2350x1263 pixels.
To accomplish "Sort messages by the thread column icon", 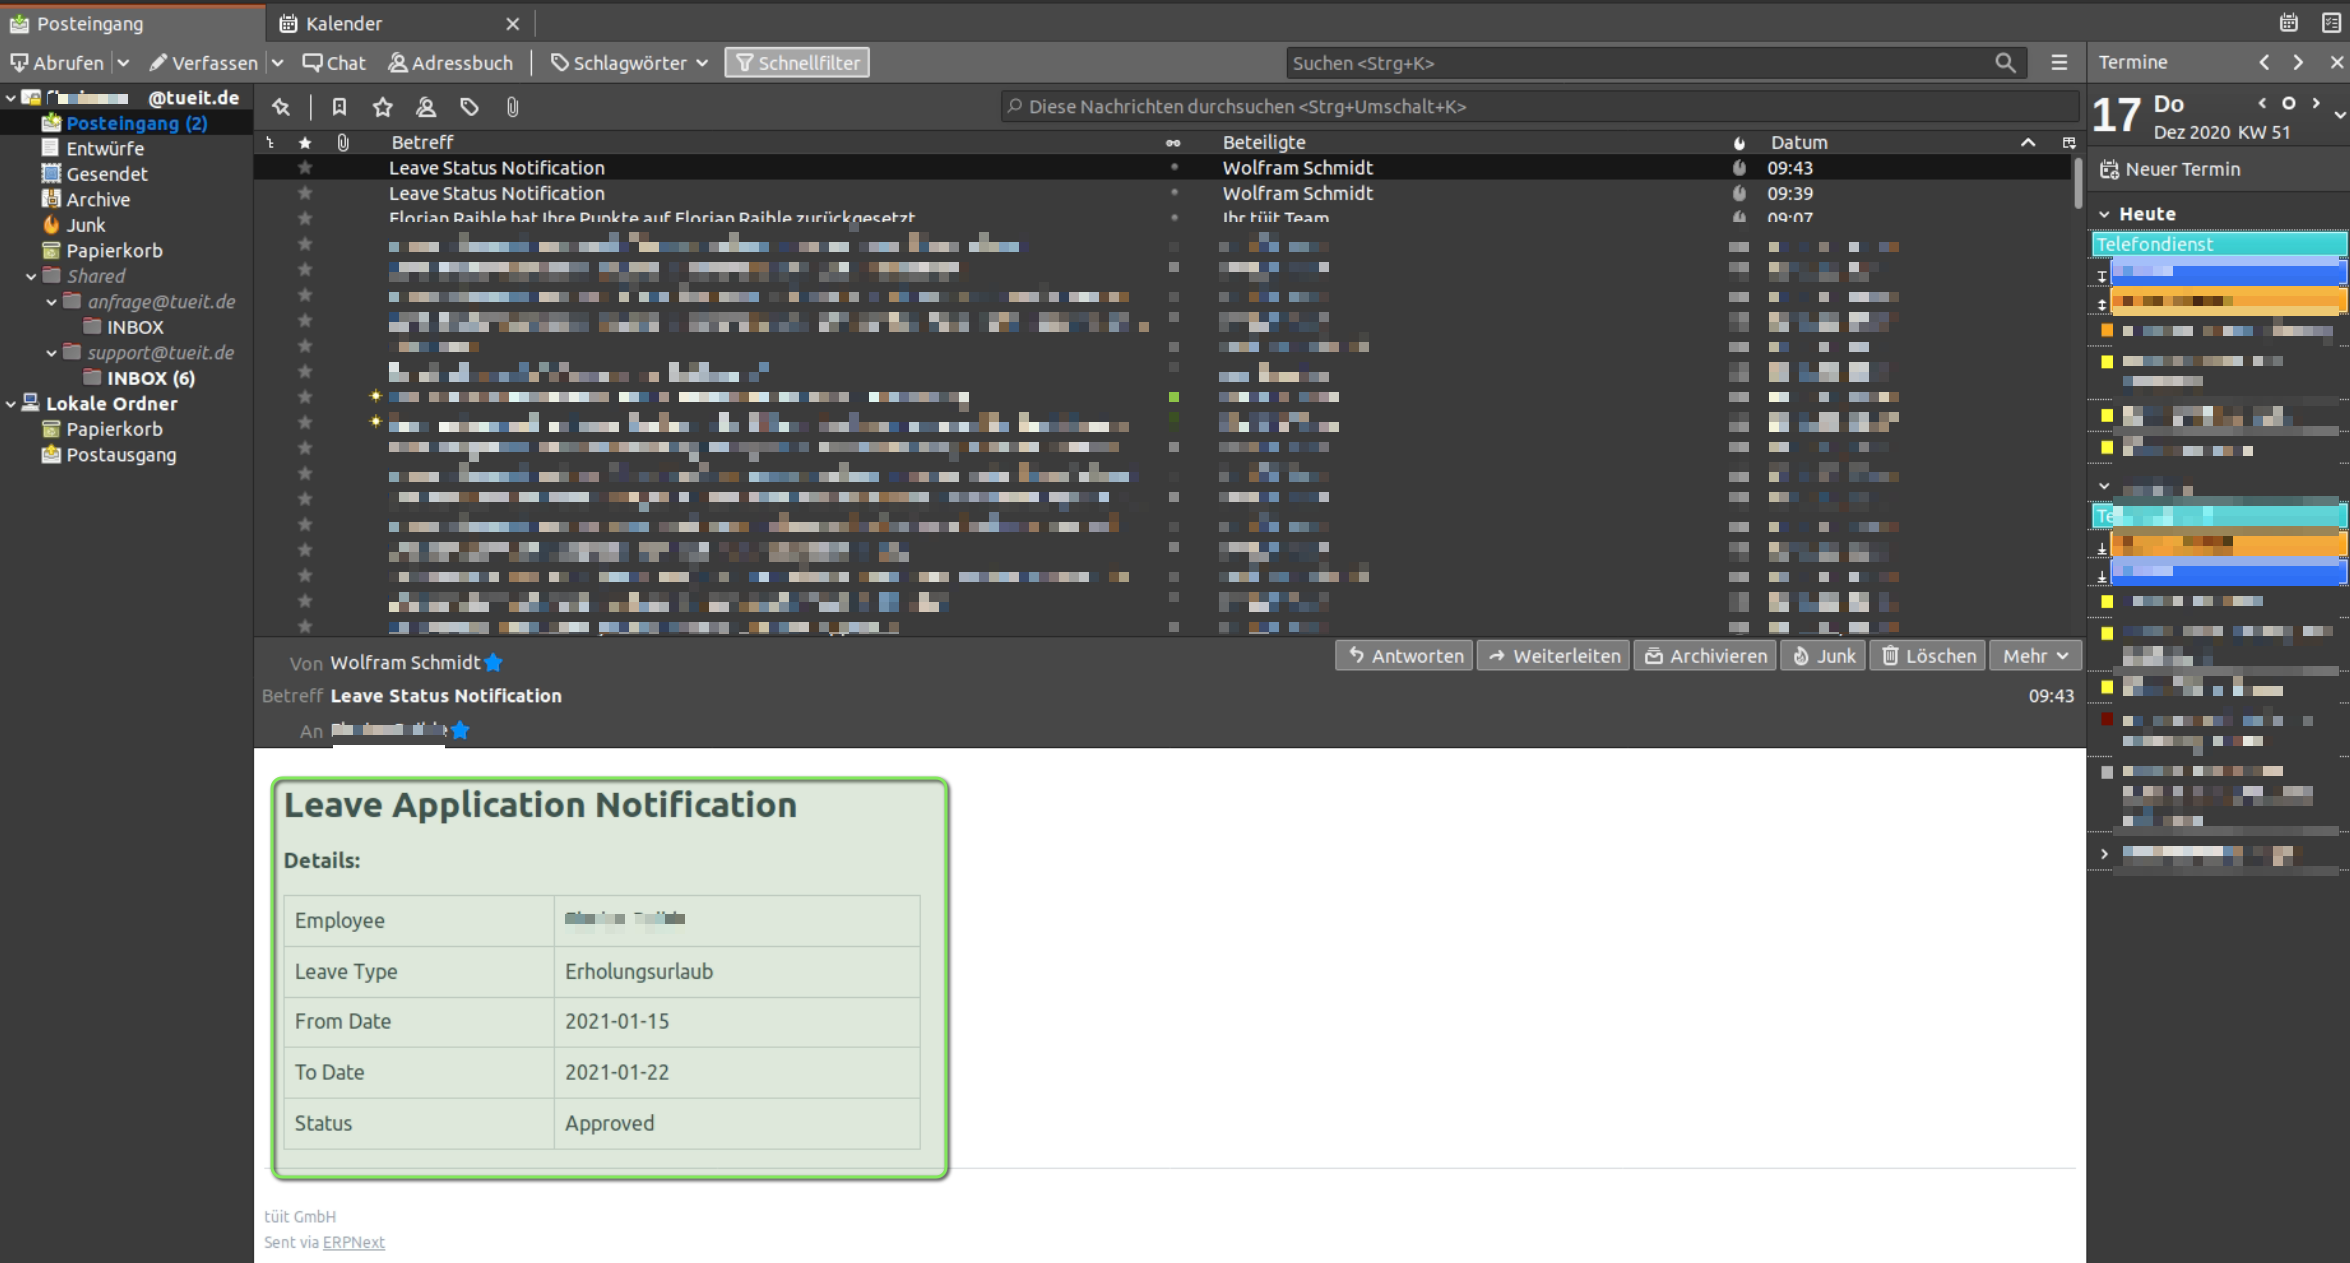I will 270,143.
